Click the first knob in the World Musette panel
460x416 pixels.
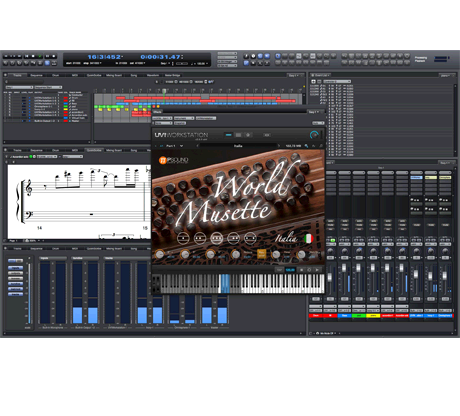point(160,254)
